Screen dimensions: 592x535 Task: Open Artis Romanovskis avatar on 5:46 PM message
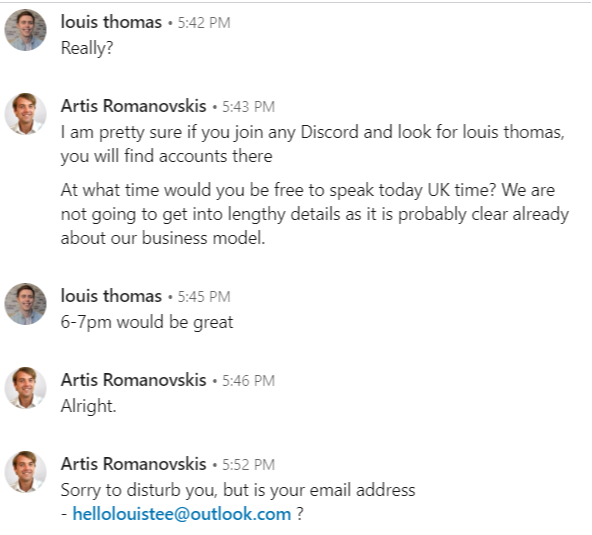[25, 388]
